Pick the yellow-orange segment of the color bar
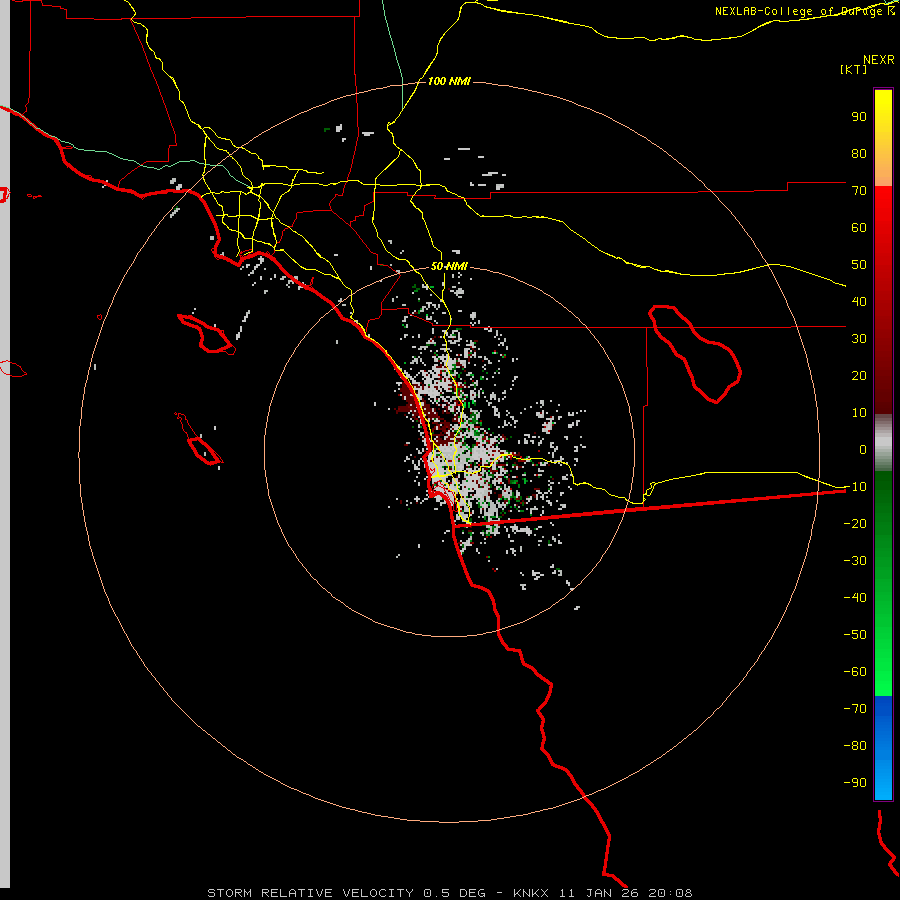900x900 pixels. point(883,138)
